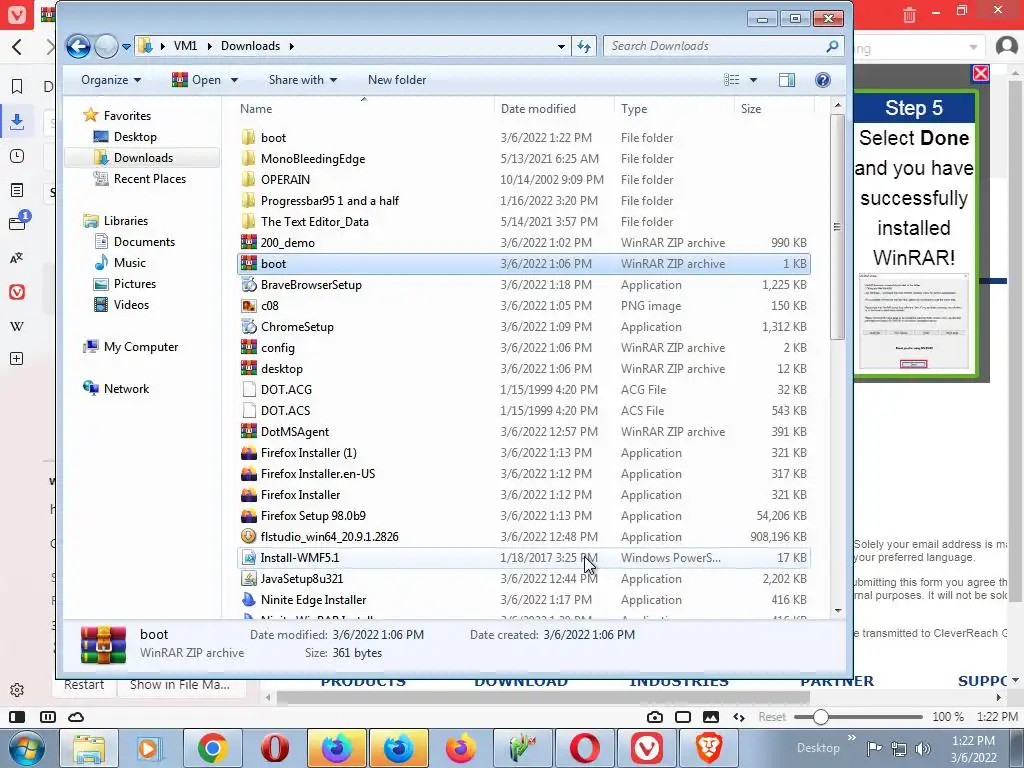Open the Music library

click(x=129, y=263)
